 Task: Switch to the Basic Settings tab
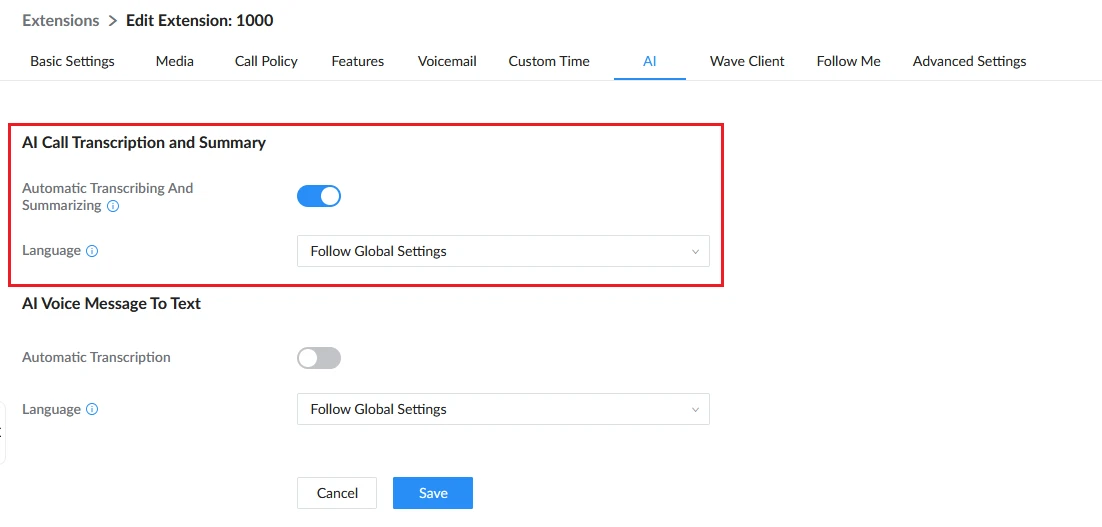[x=72, y=61]
